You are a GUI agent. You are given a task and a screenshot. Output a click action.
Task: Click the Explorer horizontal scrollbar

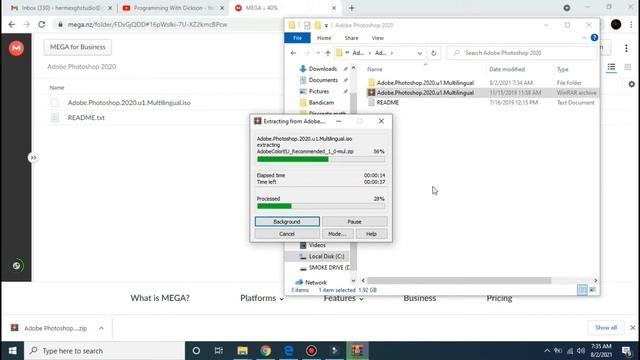(459, 280)
